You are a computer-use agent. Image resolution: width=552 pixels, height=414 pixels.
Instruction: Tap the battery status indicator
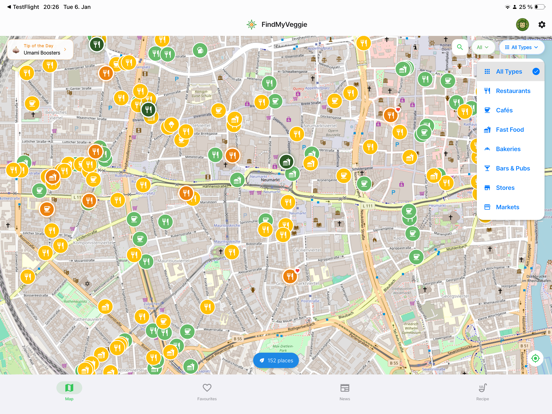pyautogui.click(x=539, y=7)
